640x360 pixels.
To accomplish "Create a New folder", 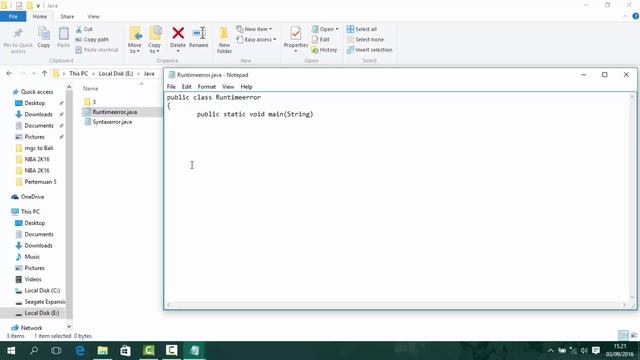I will (224, 40).
